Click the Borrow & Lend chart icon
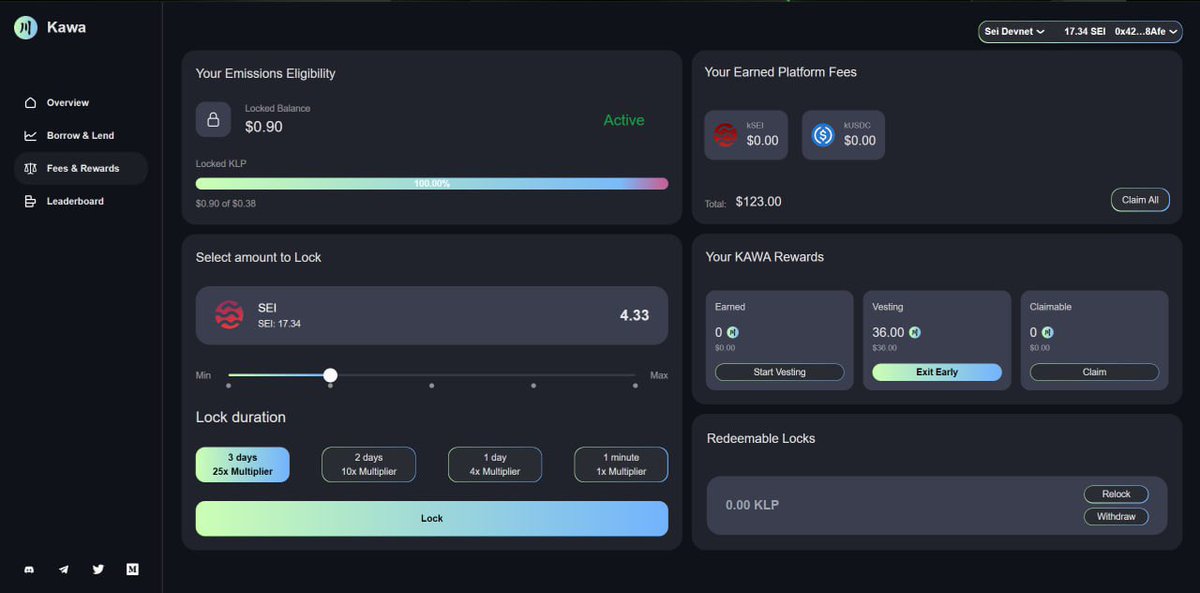The width and height of the screenshot is (1200, 593). coord(30,136)
